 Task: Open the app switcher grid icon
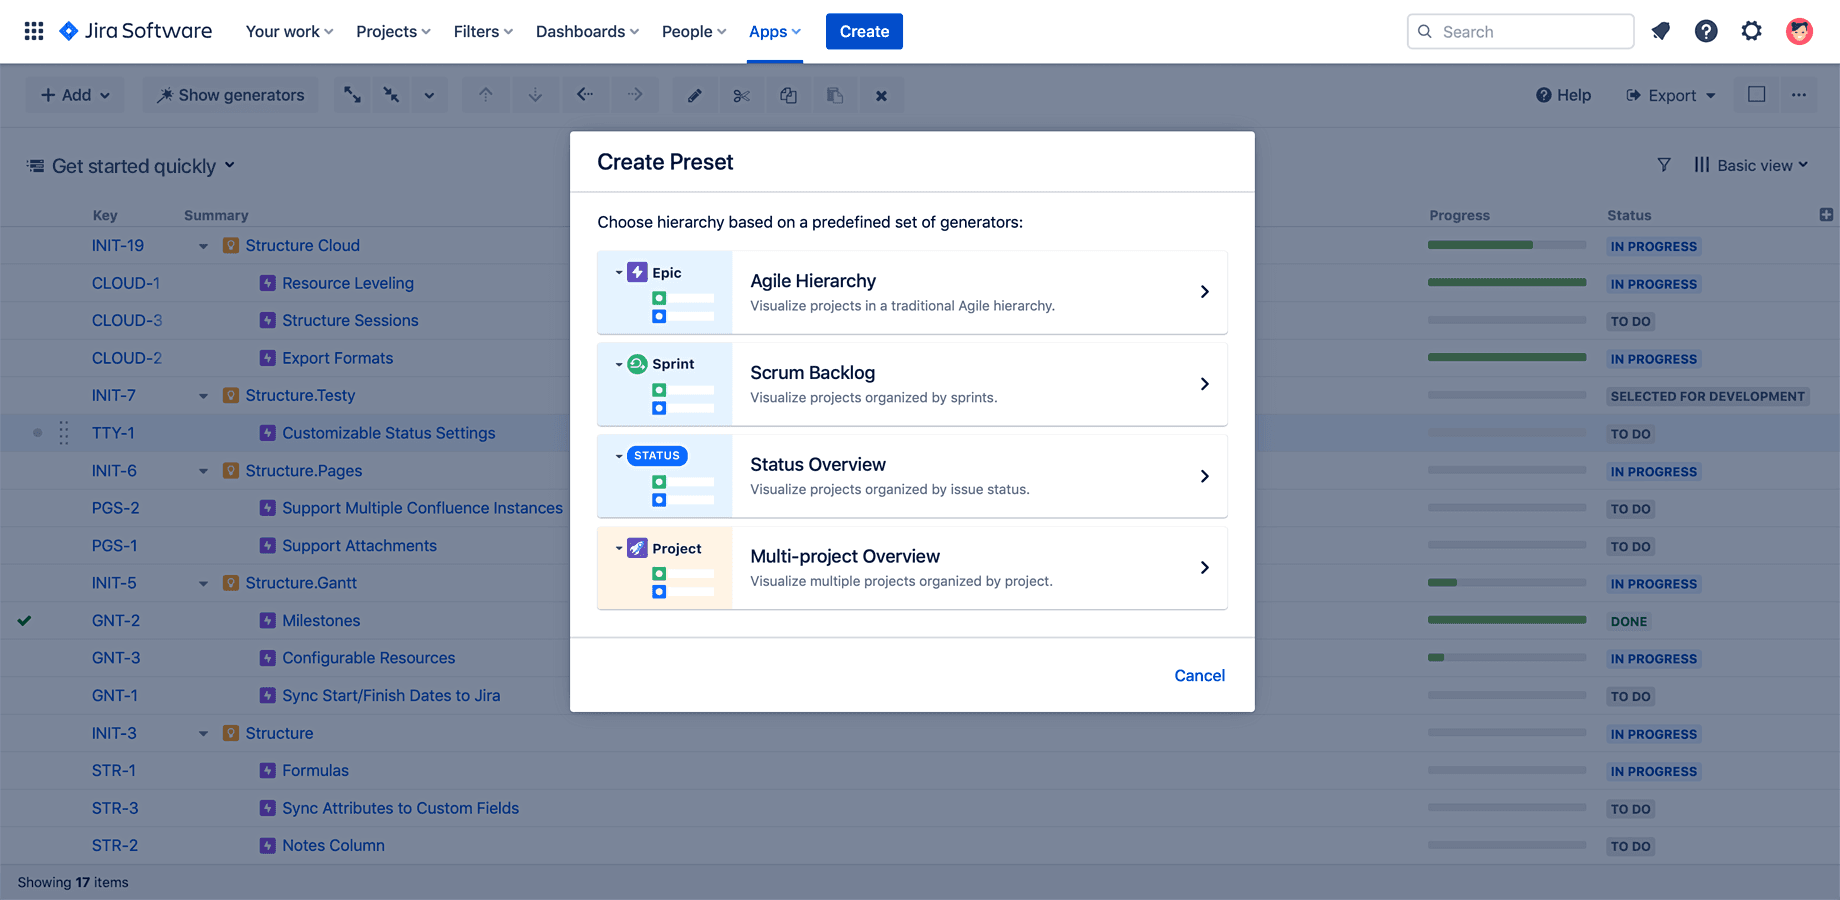tap(34, 31)
